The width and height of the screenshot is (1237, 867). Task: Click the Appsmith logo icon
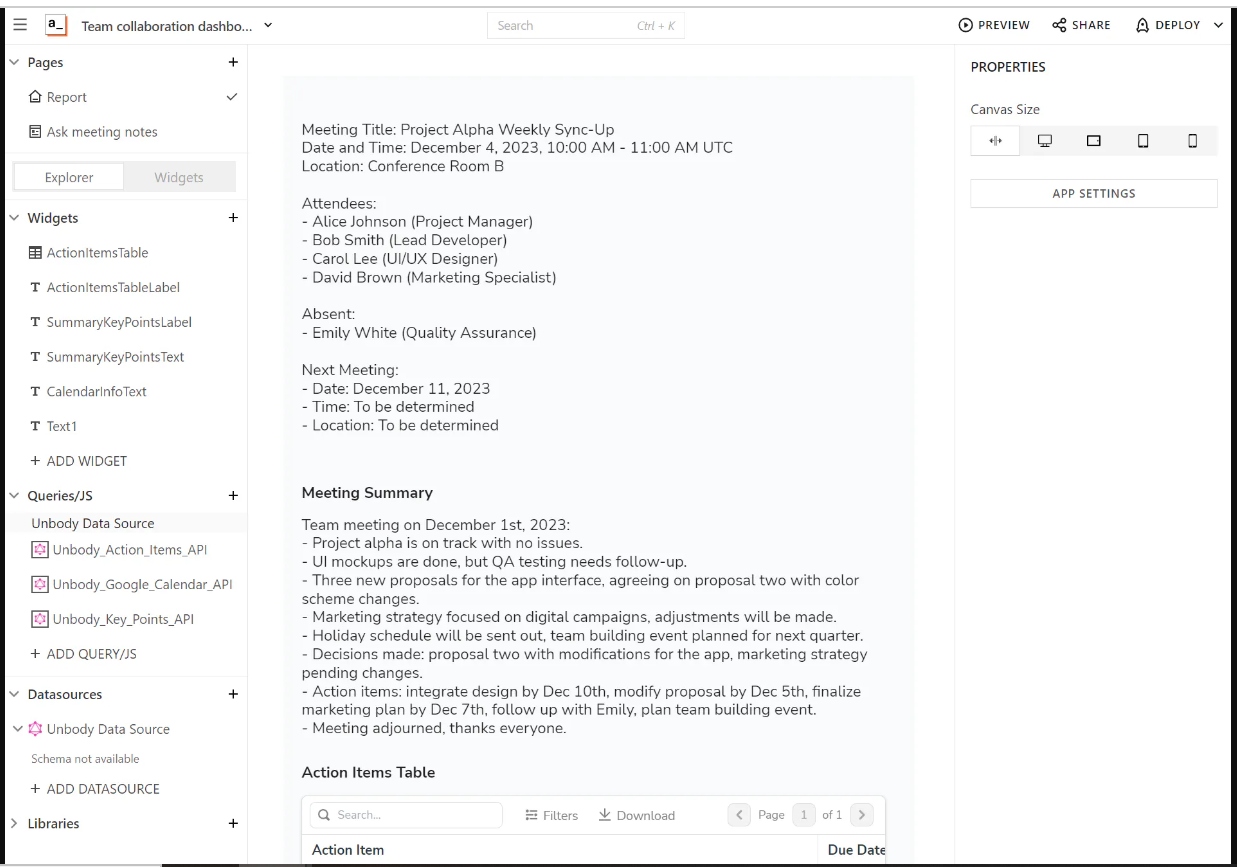click(57, 25)
